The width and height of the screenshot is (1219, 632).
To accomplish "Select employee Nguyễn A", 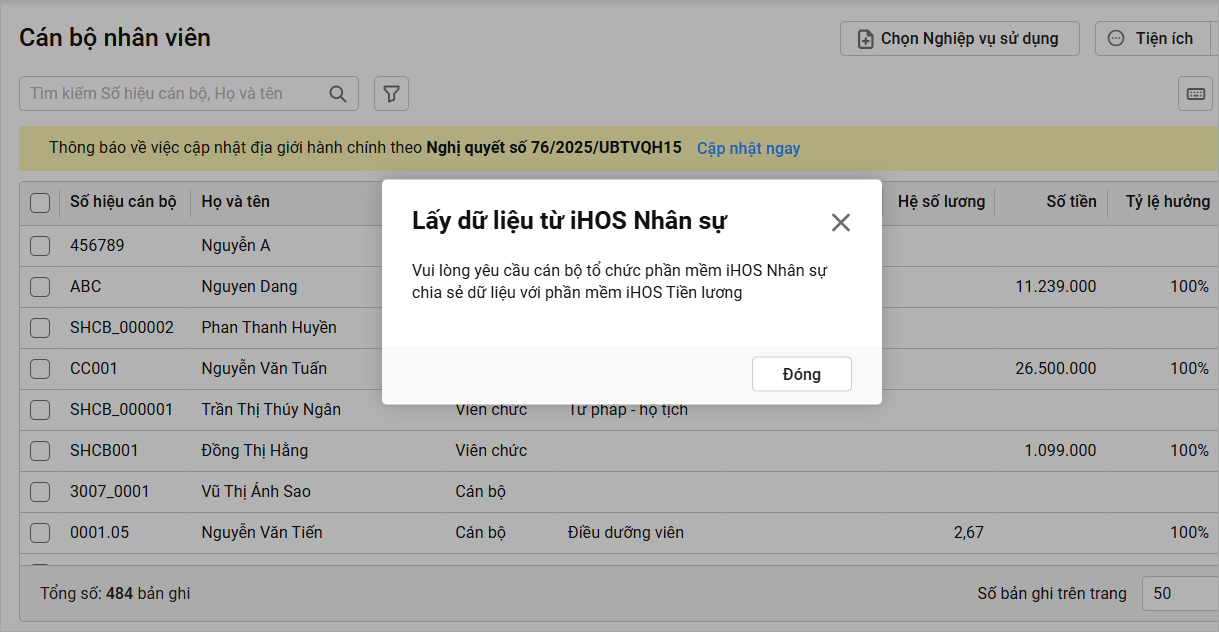I will click(x=236, y=245).
